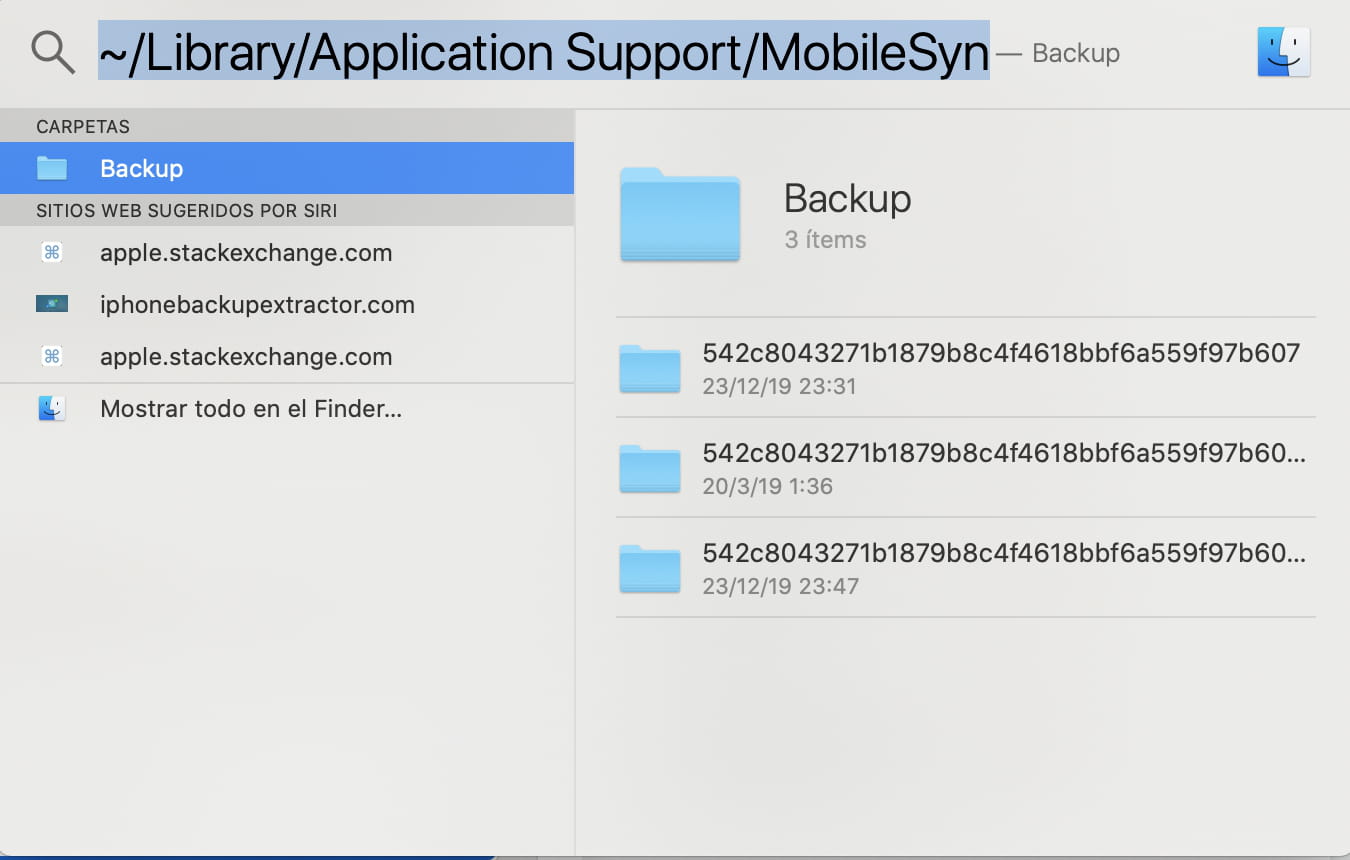
Task: Click the large Backup folder preview icon
Action: point(680,215)
